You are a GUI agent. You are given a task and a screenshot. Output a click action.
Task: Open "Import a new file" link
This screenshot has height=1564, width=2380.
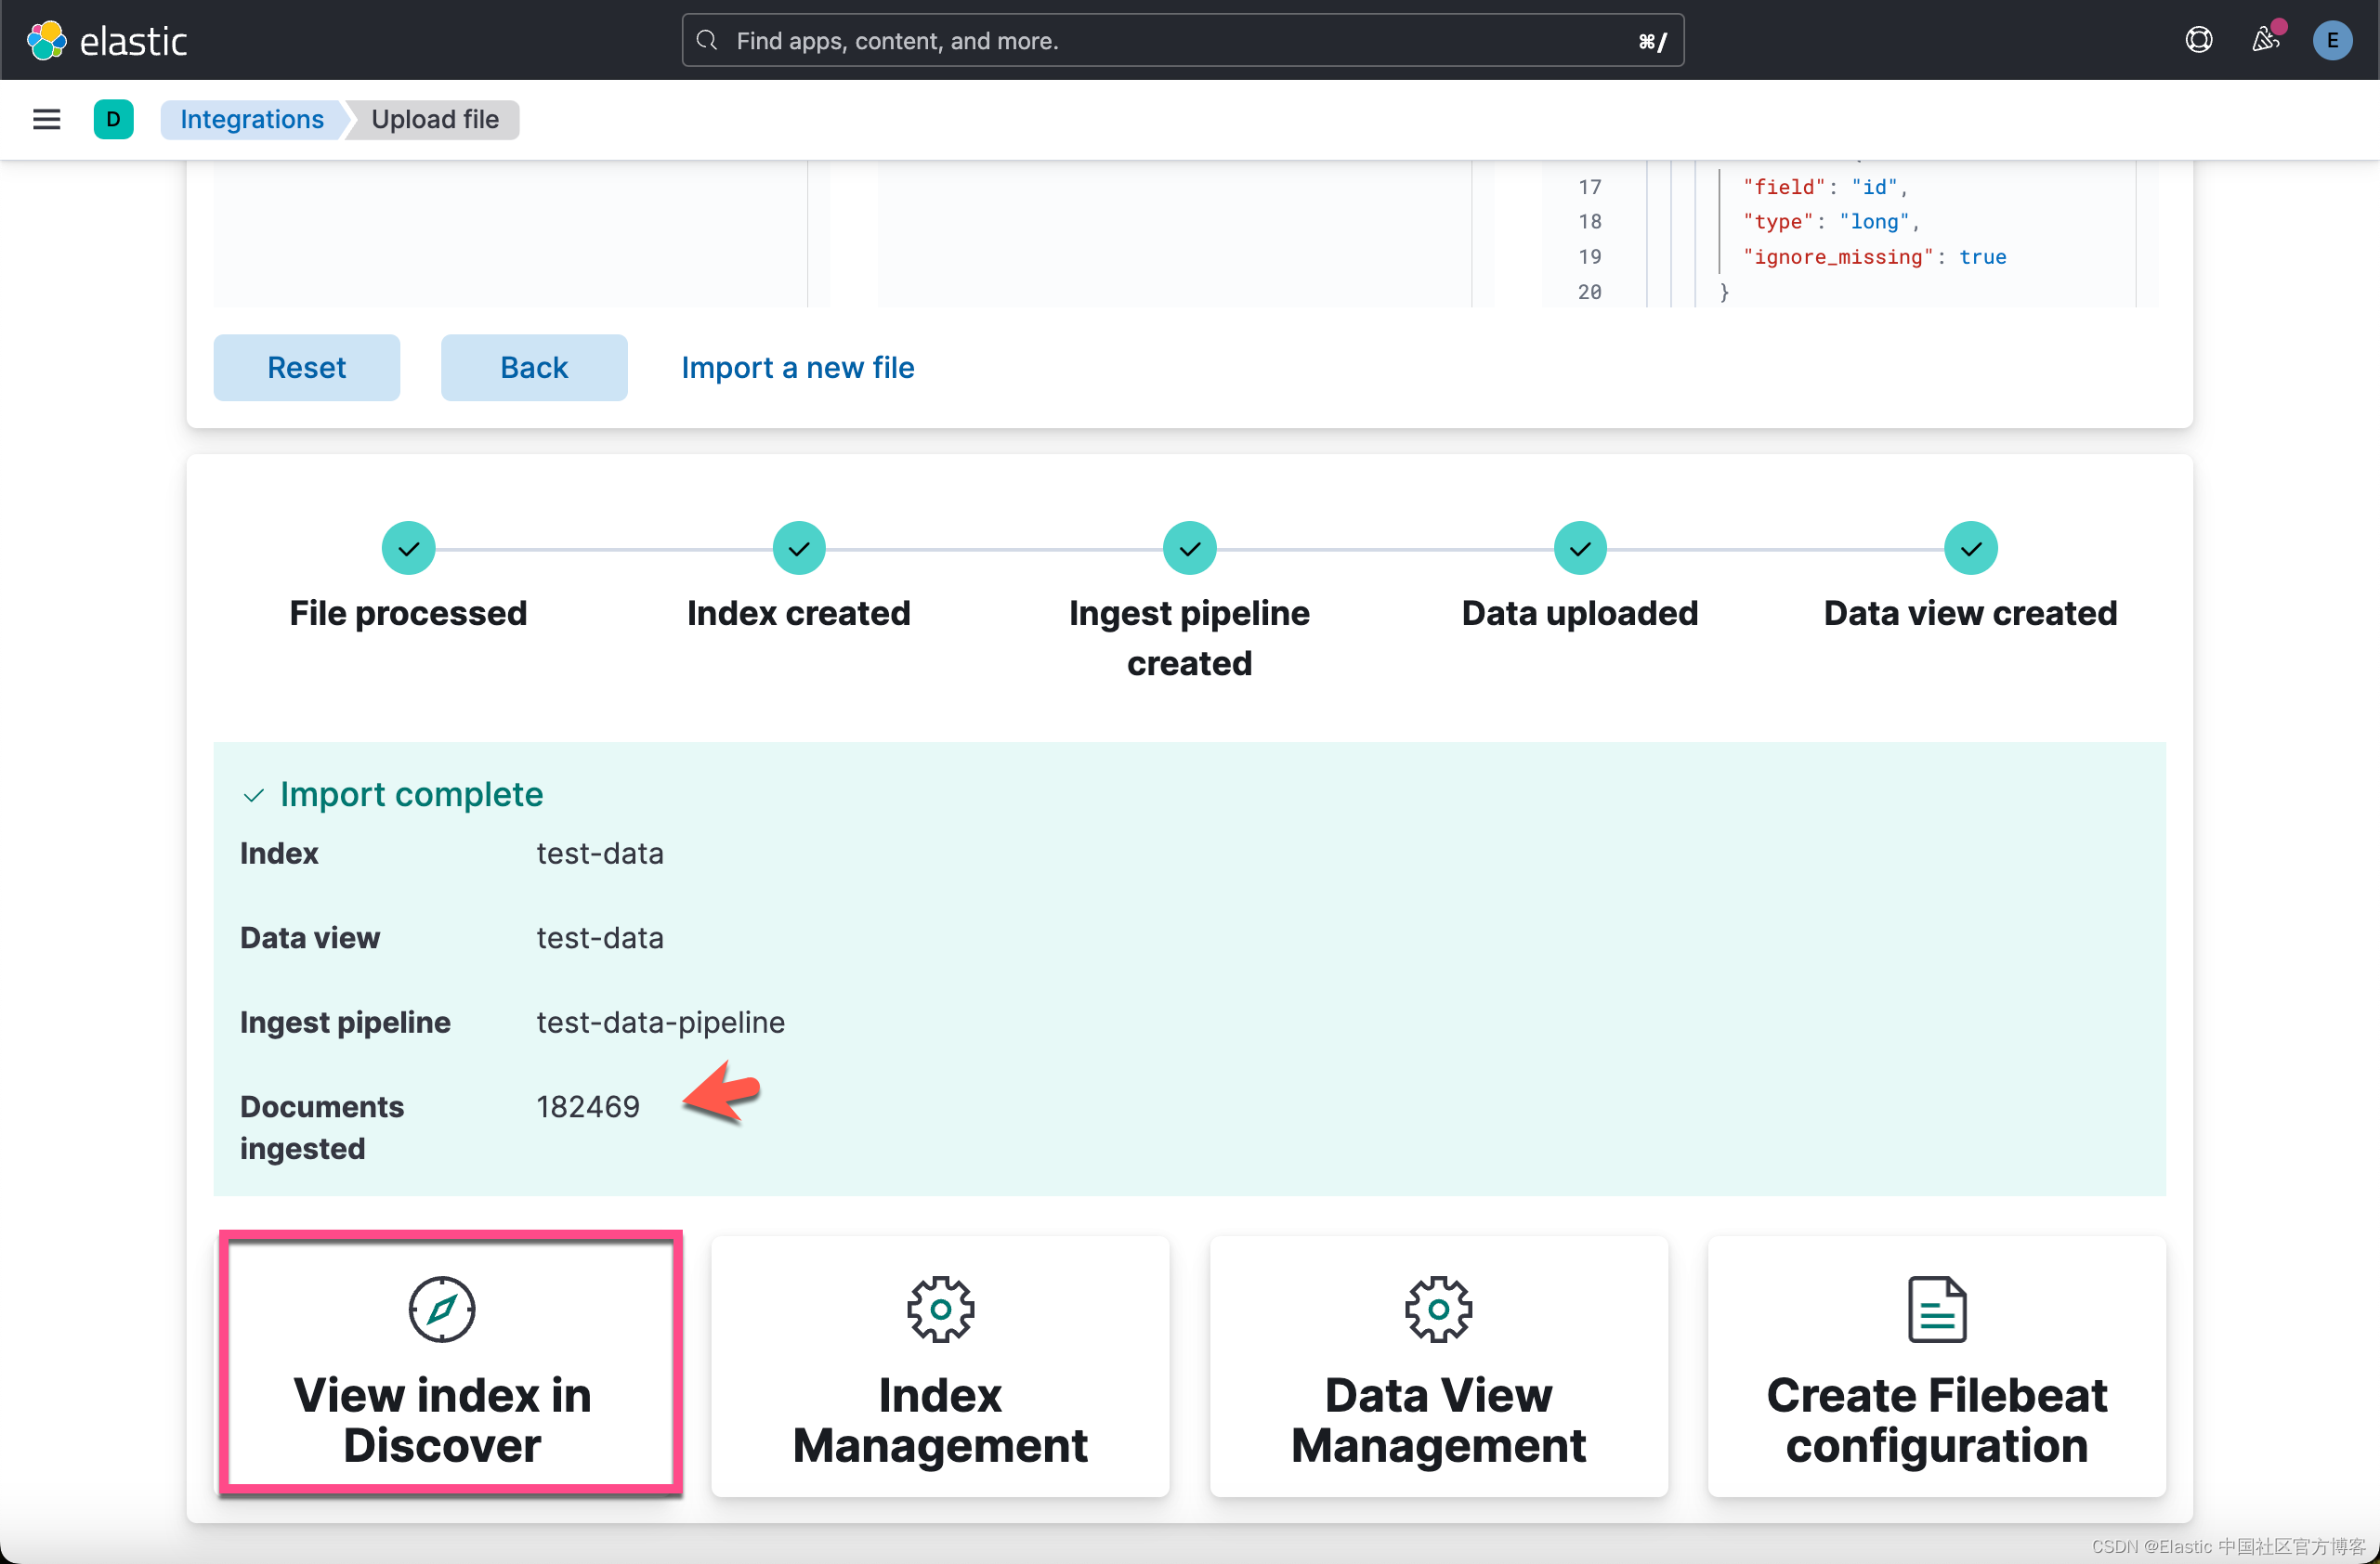(x=797, y=367)
